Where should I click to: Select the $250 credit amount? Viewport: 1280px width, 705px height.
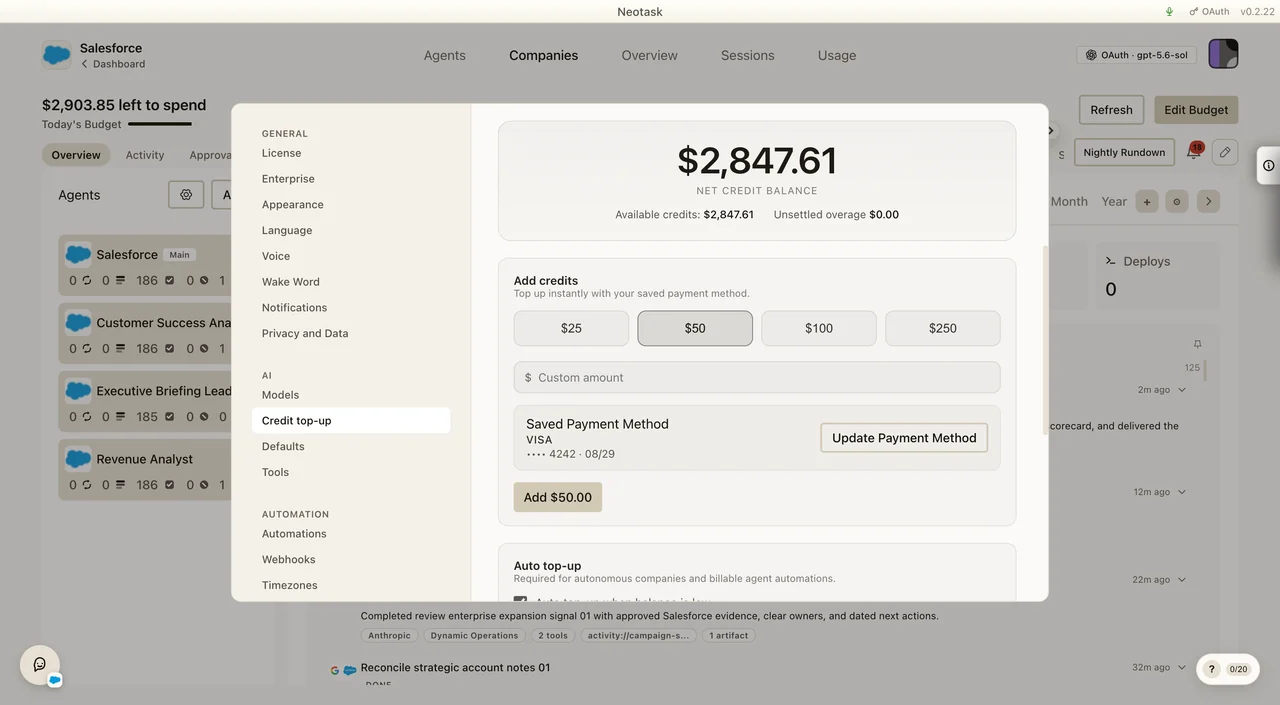point(943,328)
